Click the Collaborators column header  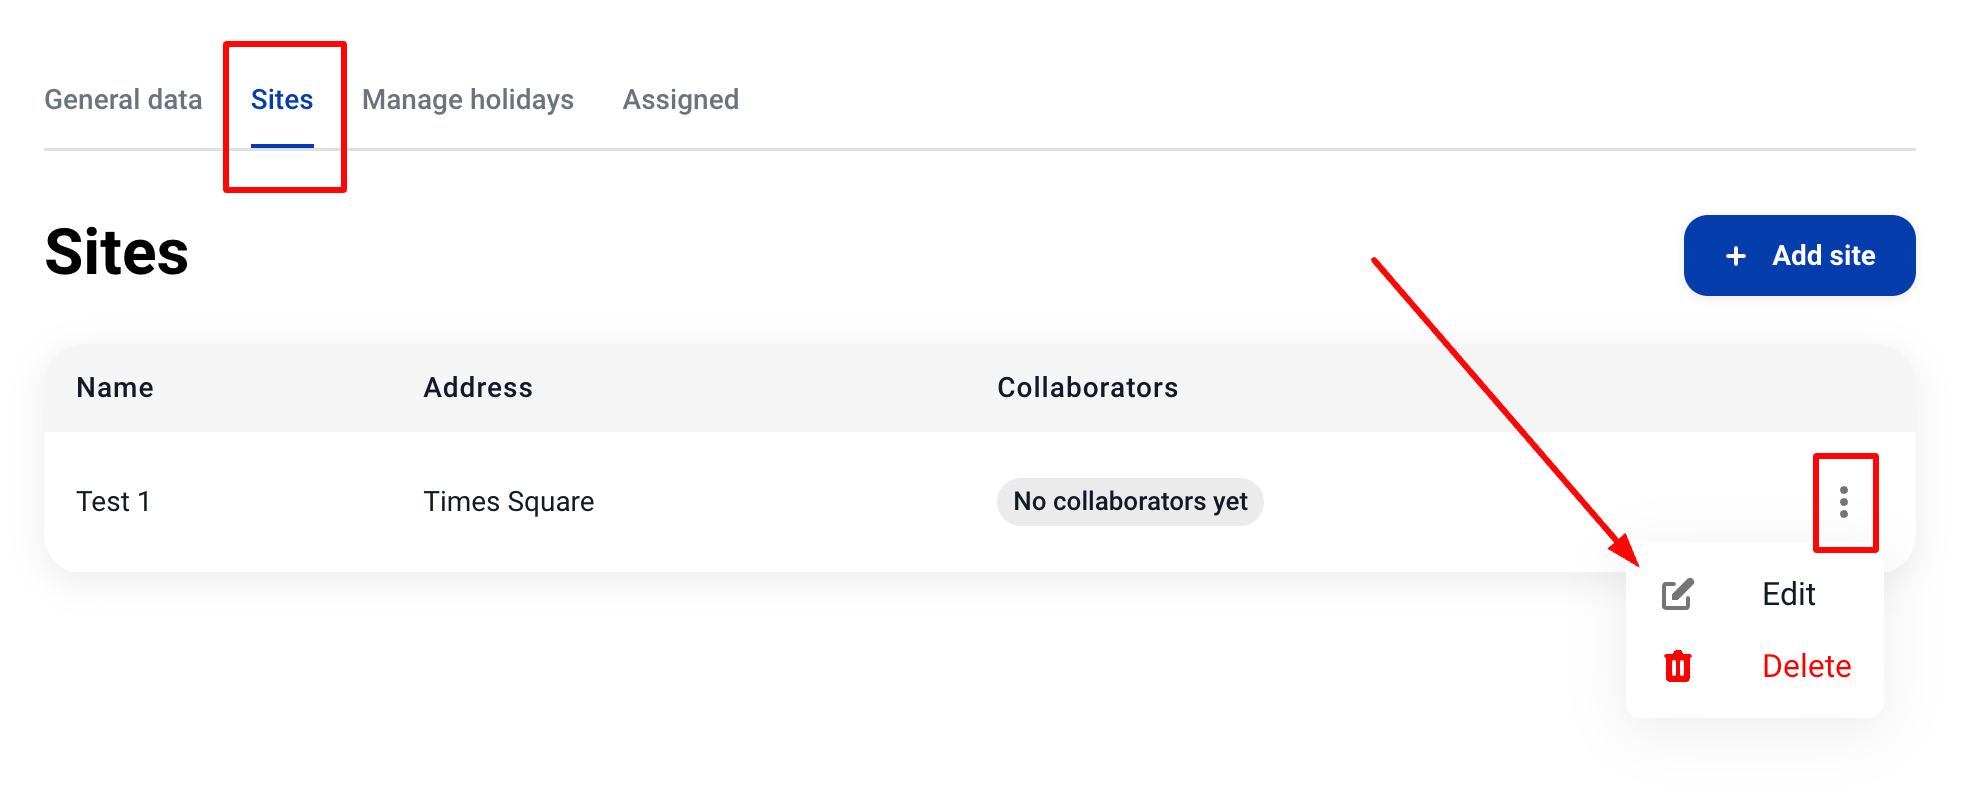1088,388
